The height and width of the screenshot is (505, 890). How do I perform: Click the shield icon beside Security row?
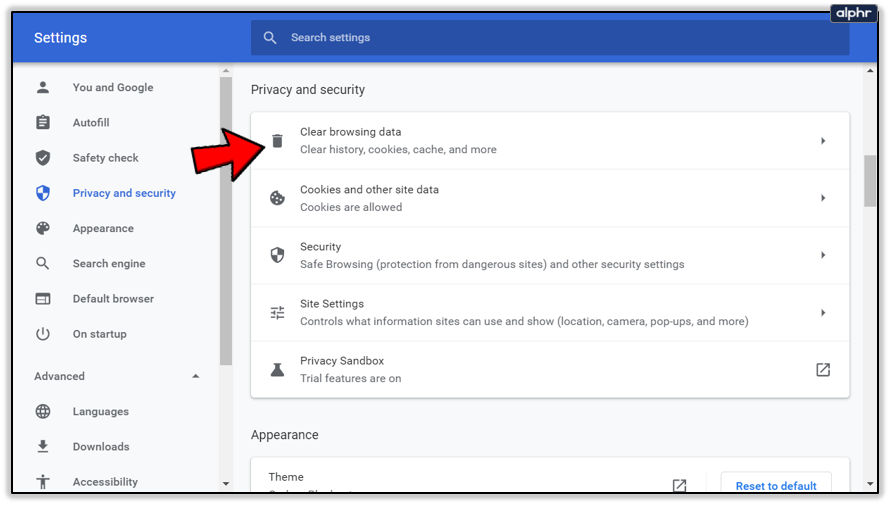277,255
